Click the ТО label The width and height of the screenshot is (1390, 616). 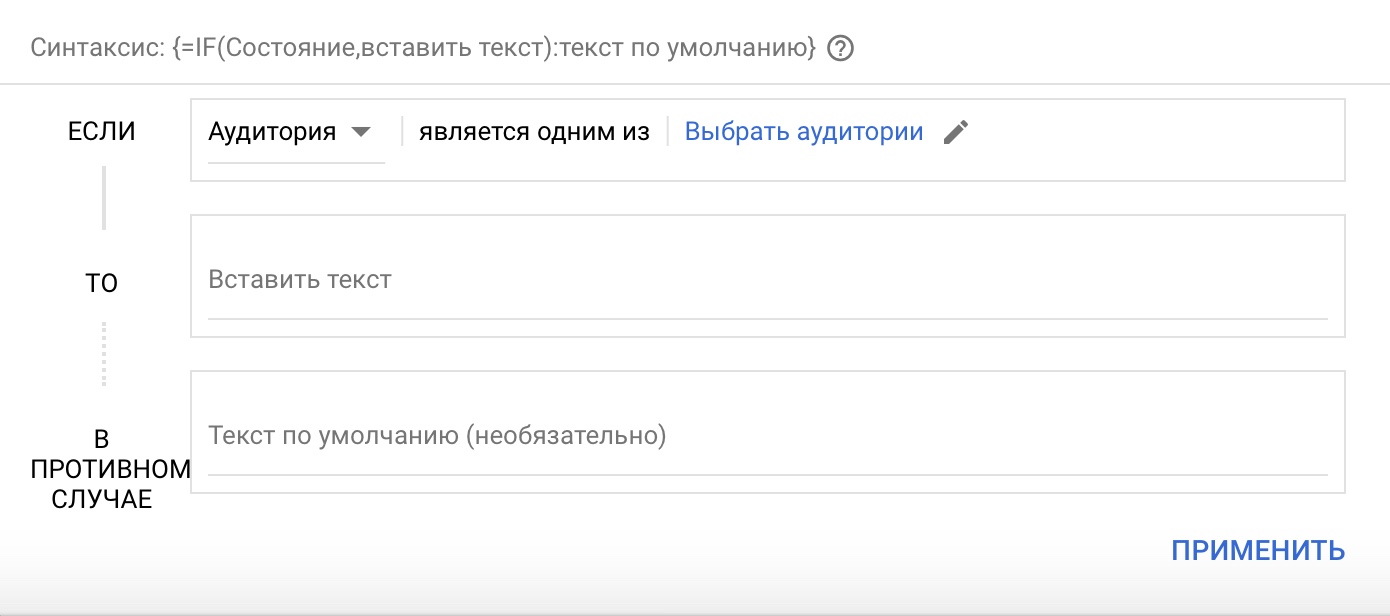pos(101,284)
